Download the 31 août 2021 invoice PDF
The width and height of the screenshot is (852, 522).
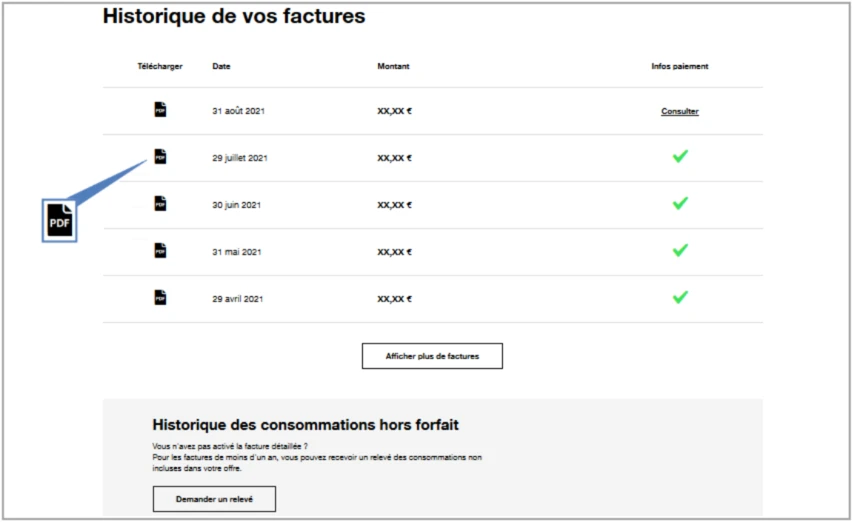point(160,110)
